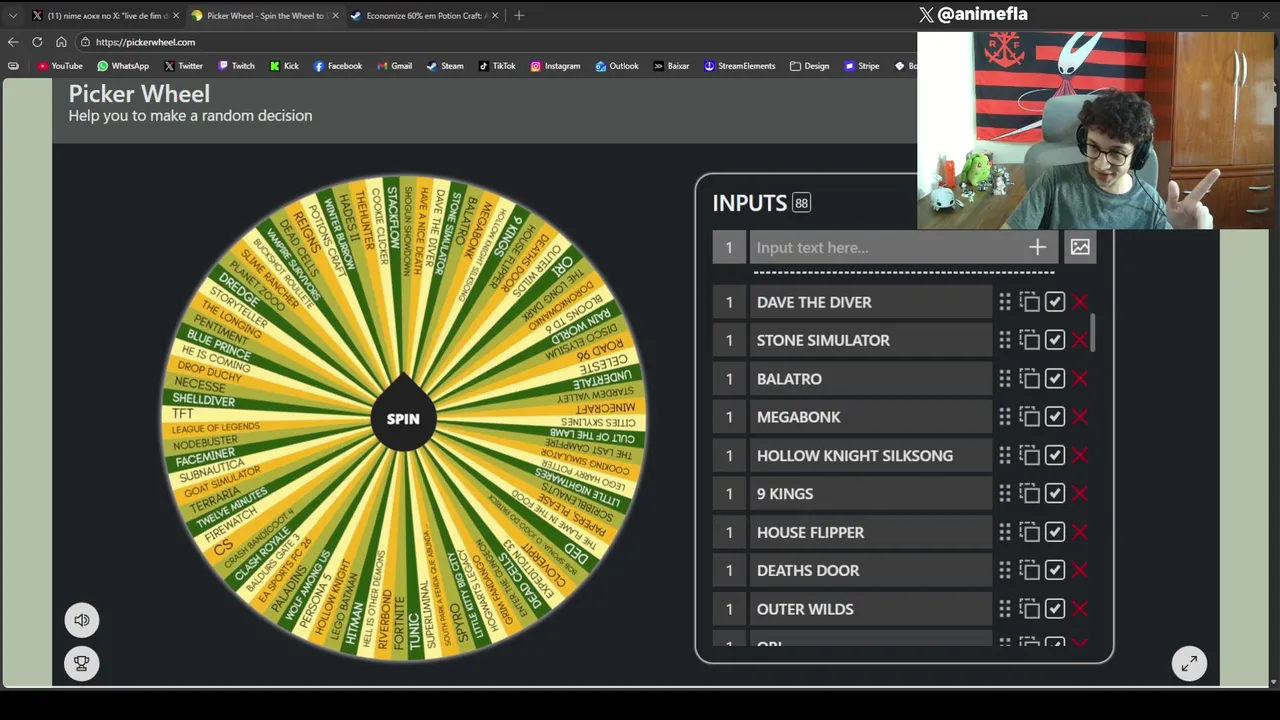This screenshot has height=720, width=1280.
Task: Reload the Picker Wheel page
Action: [x=37, y=42]
